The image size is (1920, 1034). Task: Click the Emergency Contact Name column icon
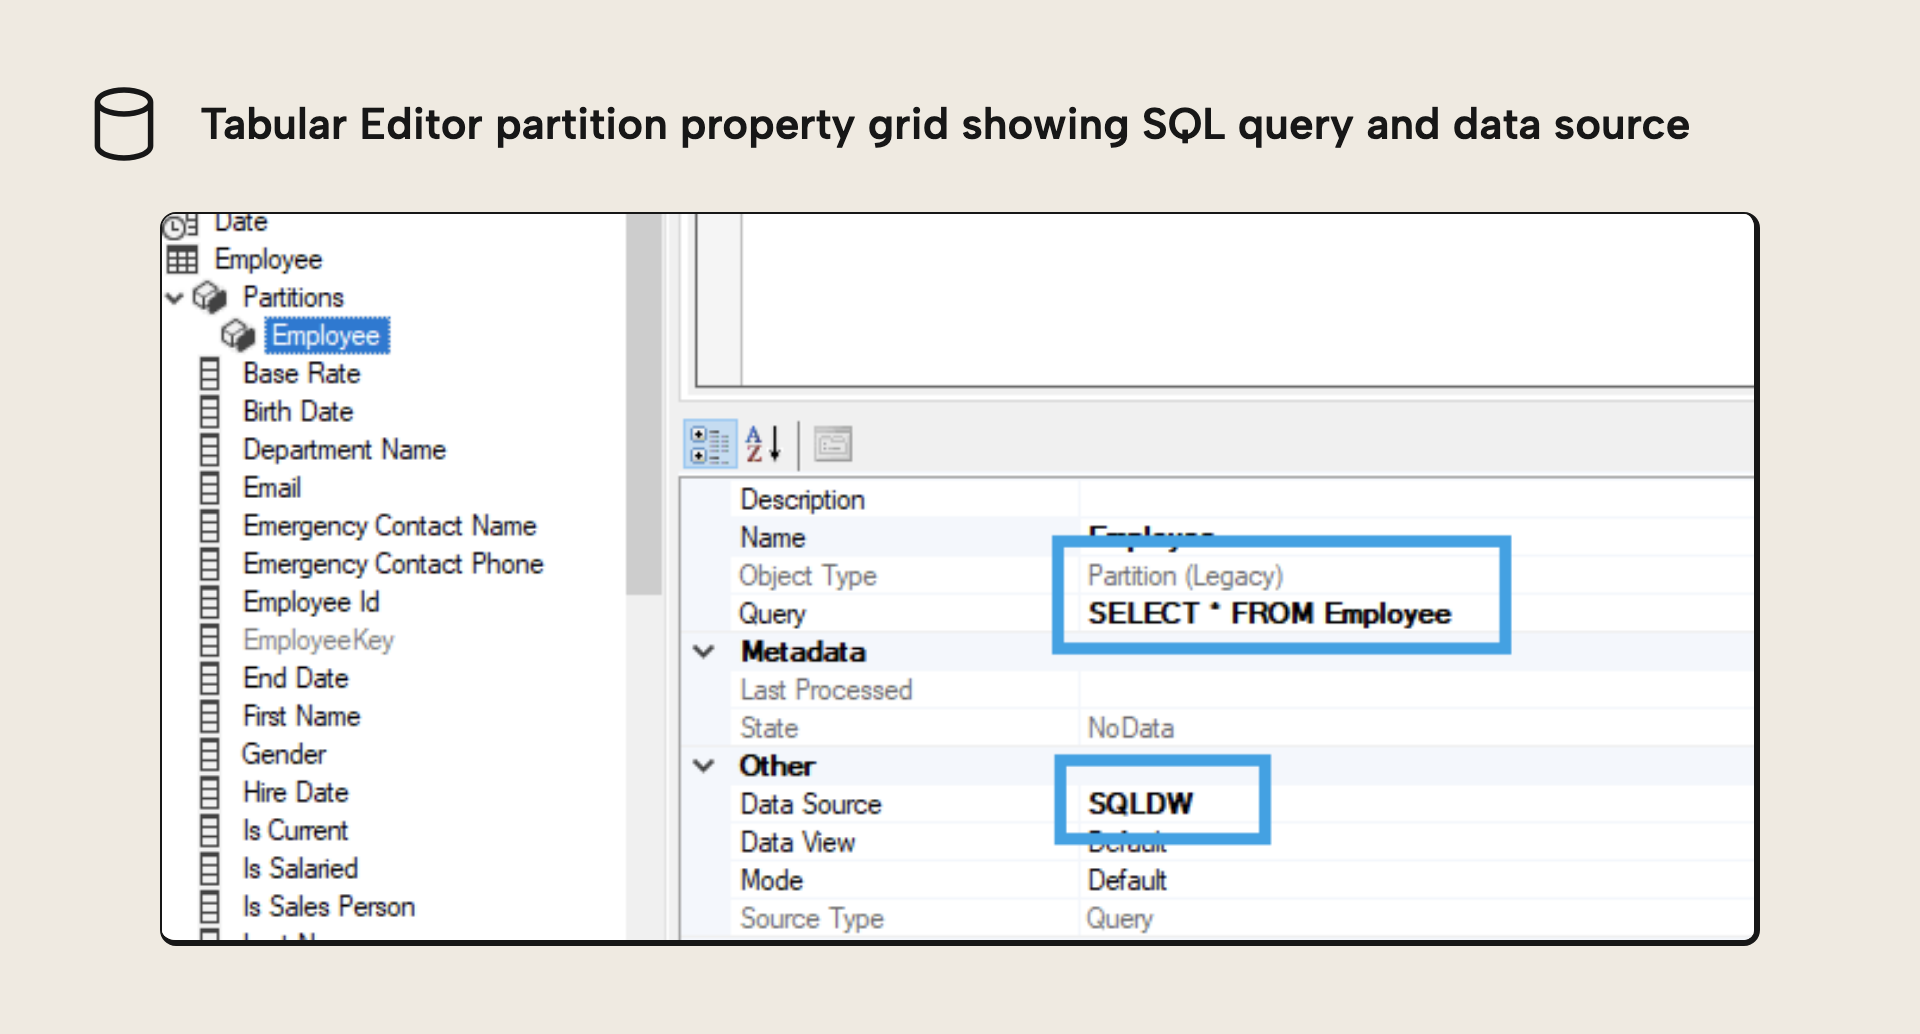pos(210,526)
